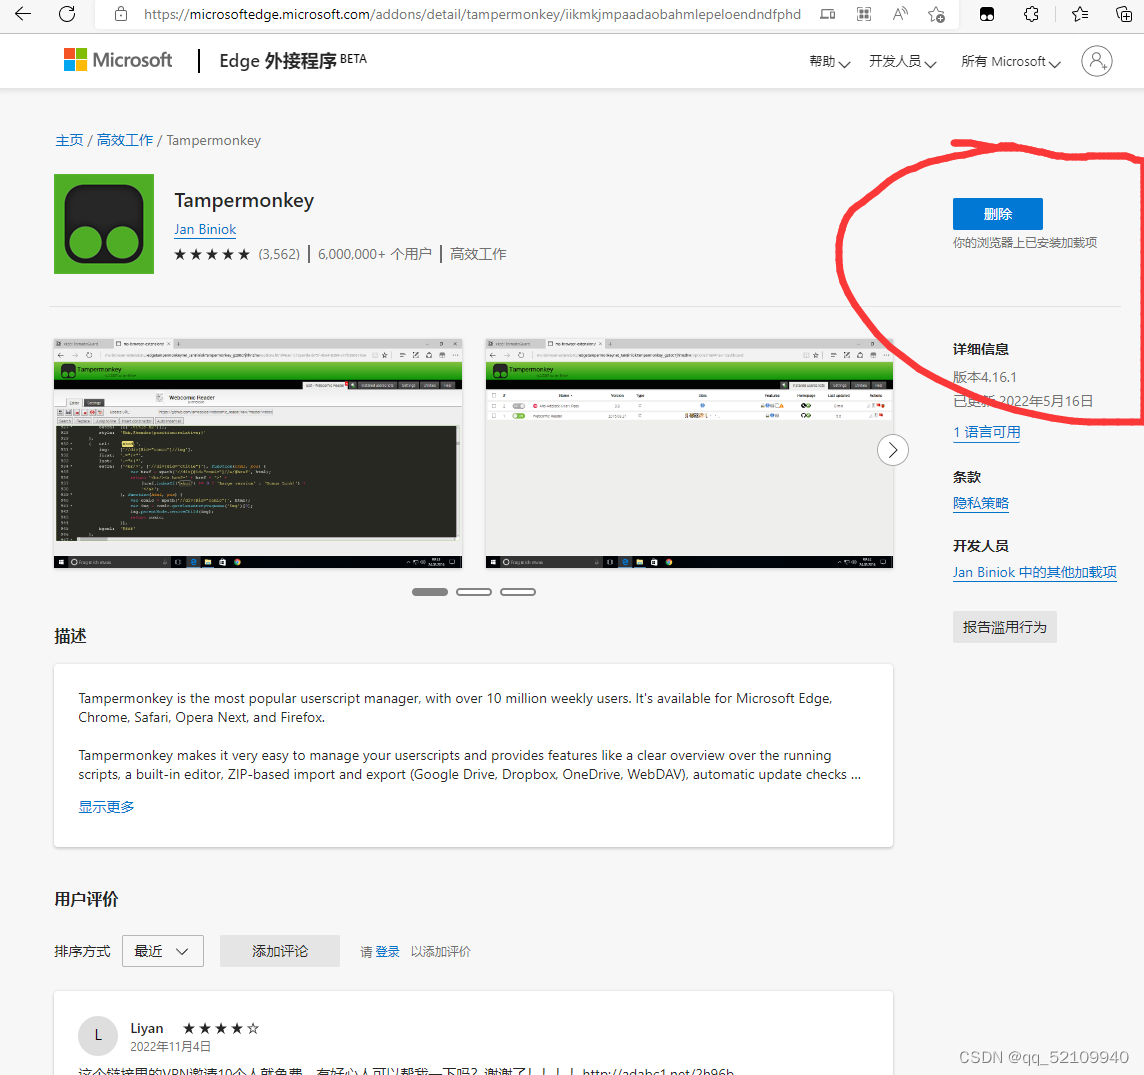The width and height of the screenshot is (1144, 1075).
Task: View site info via the padlock icon
Action: tap(121, 14)
